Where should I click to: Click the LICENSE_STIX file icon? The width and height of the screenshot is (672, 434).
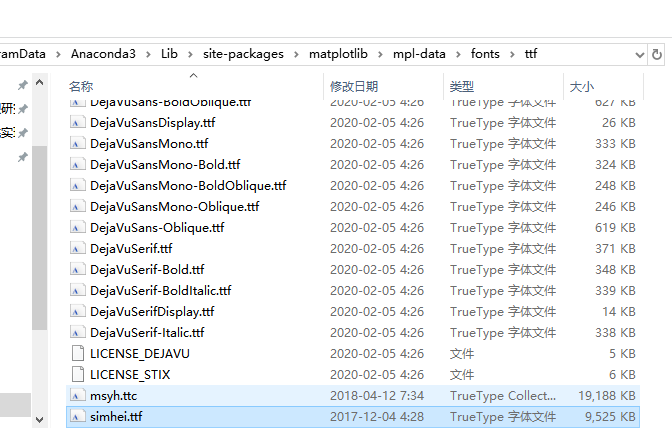click(x=78, y=374)
